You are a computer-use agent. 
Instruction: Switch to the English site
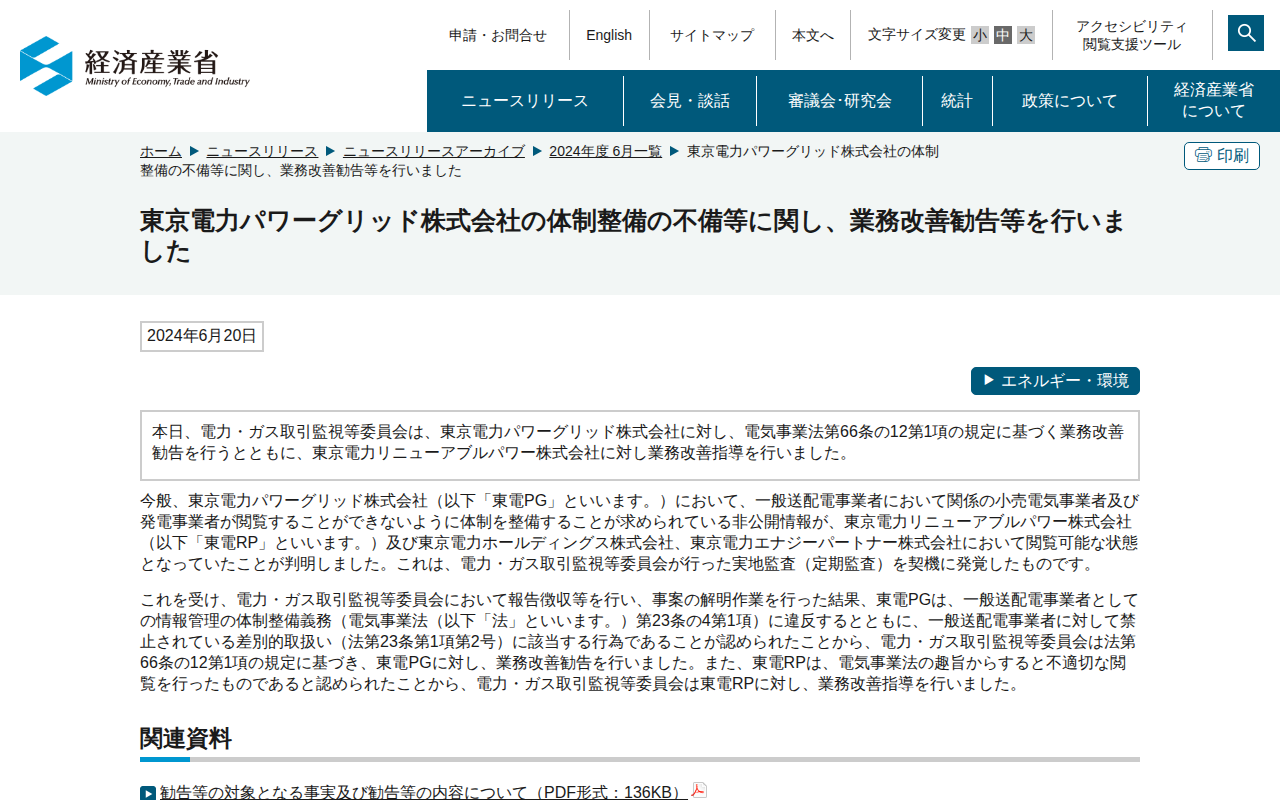tap(609, 35)
